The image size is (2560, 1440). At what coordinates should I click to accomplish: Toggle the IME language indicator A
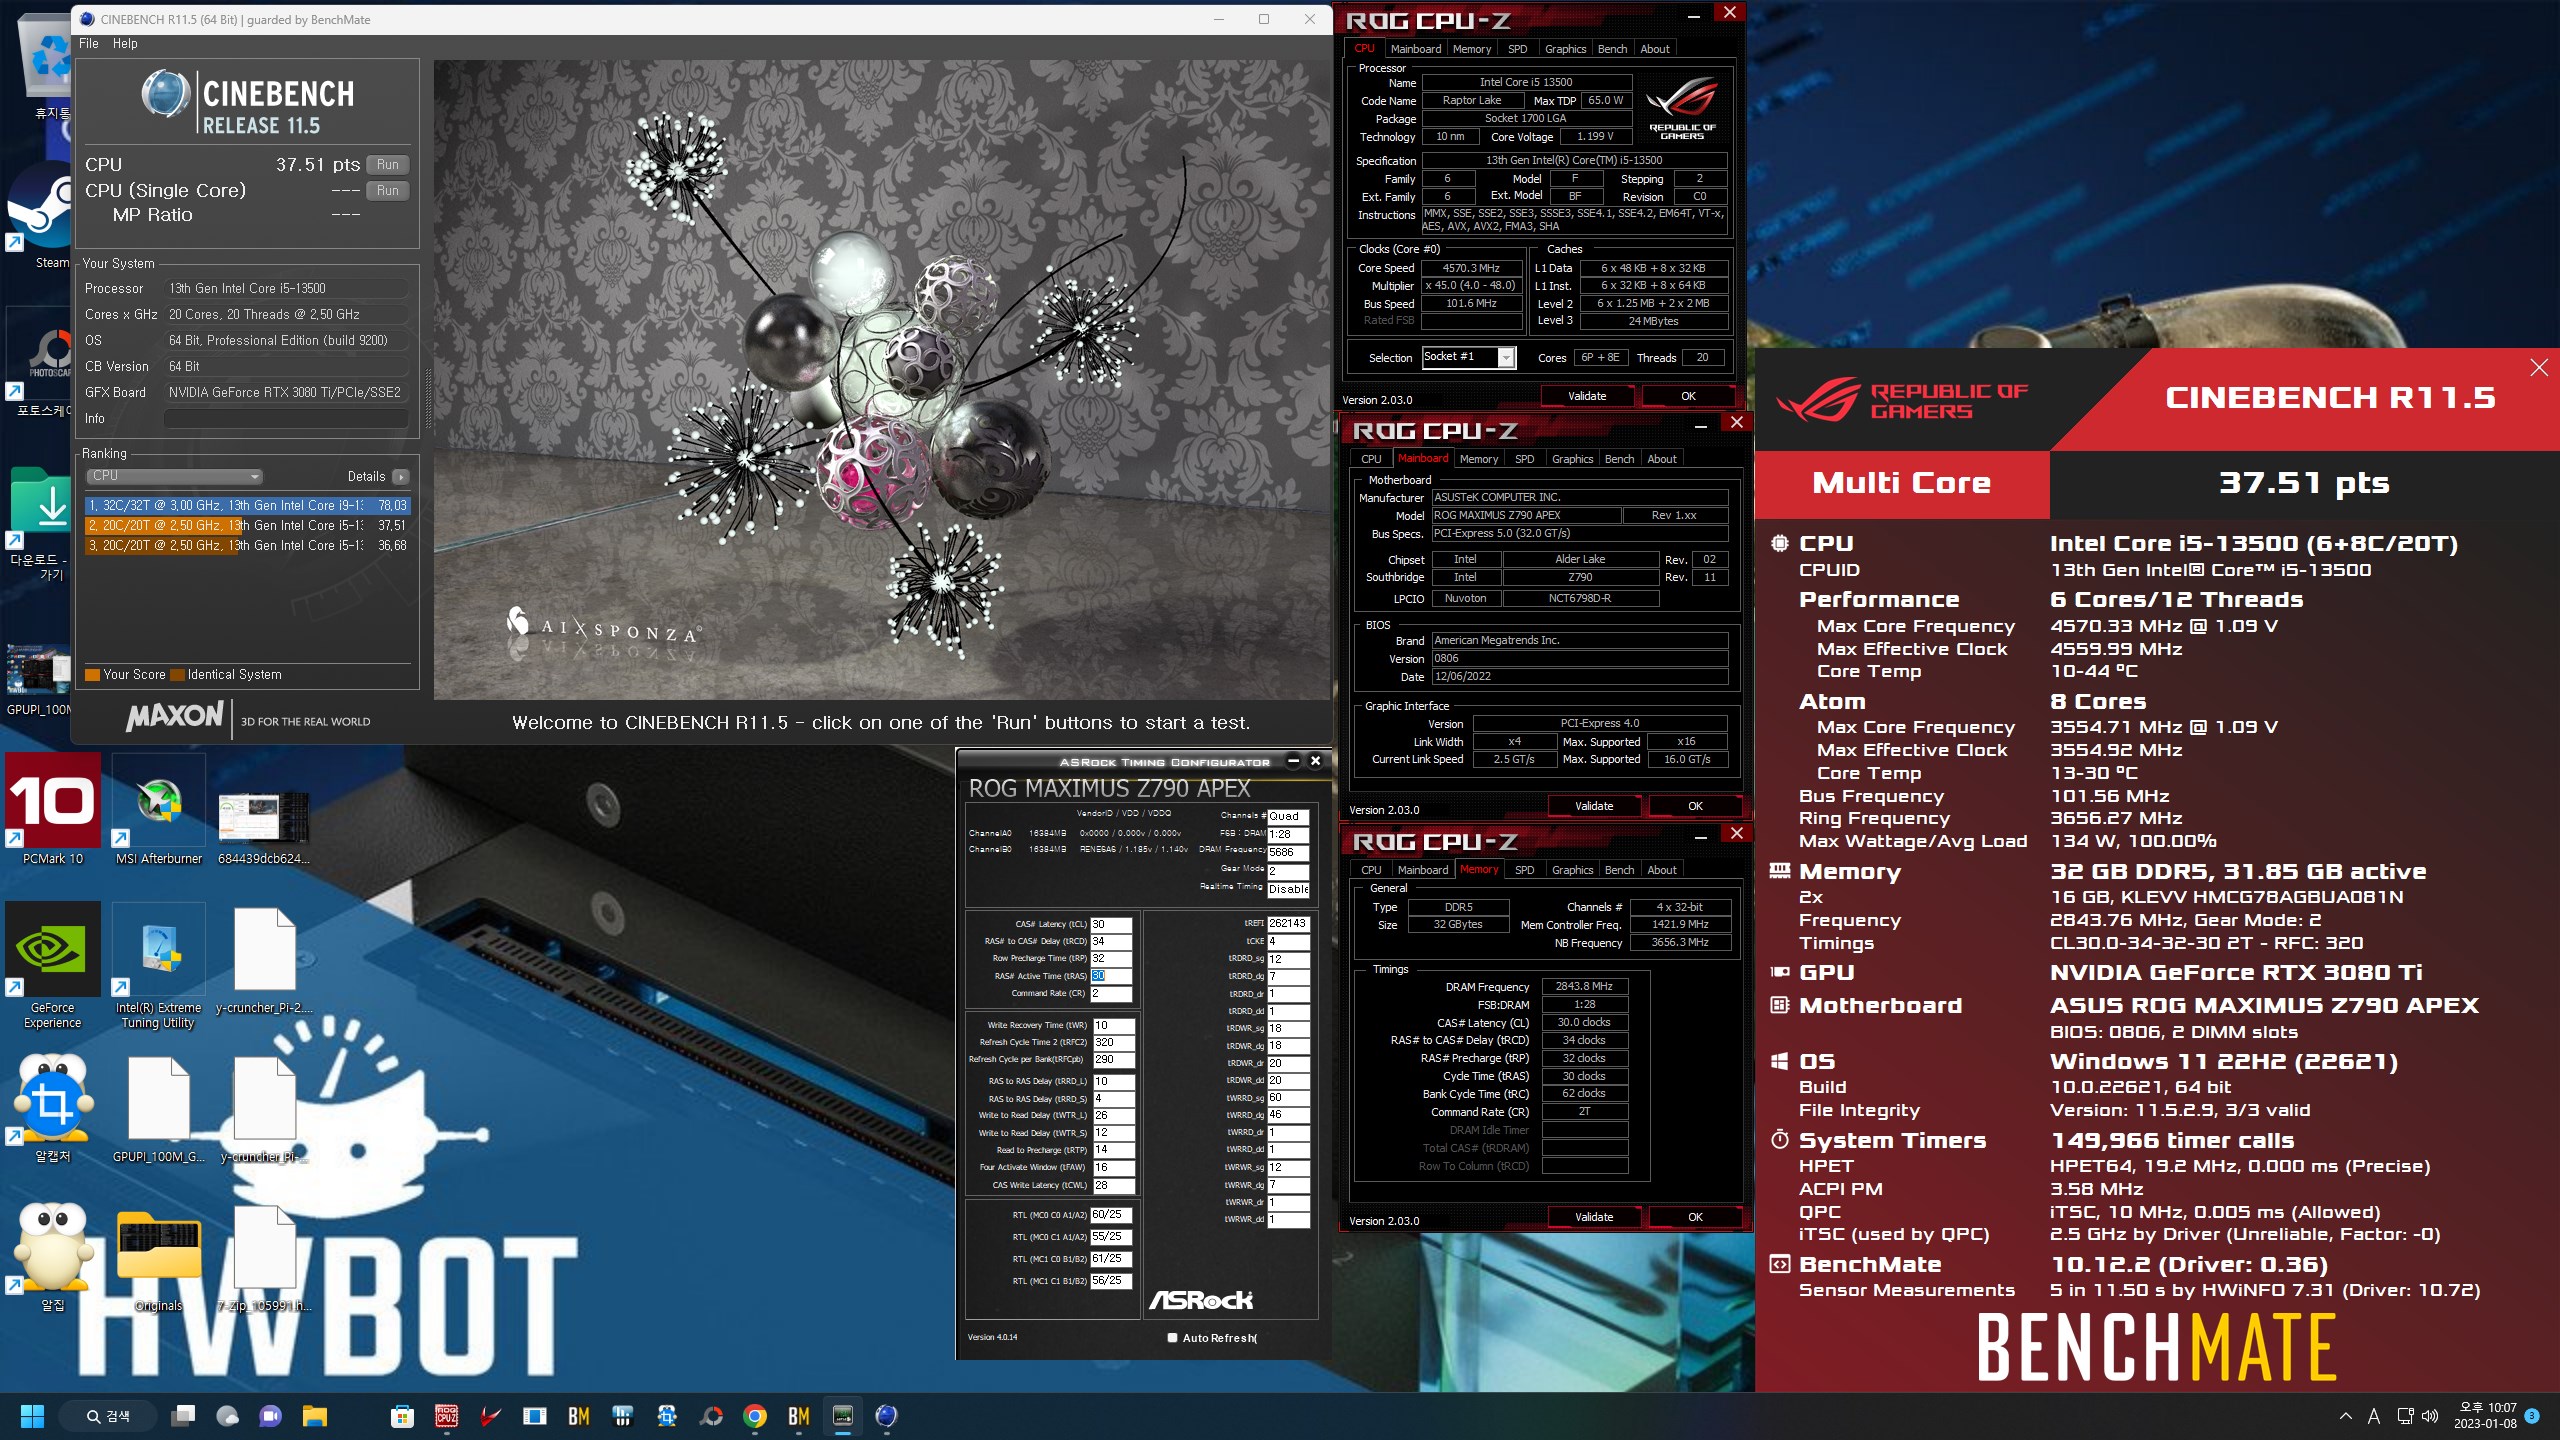(2374, 1416)
